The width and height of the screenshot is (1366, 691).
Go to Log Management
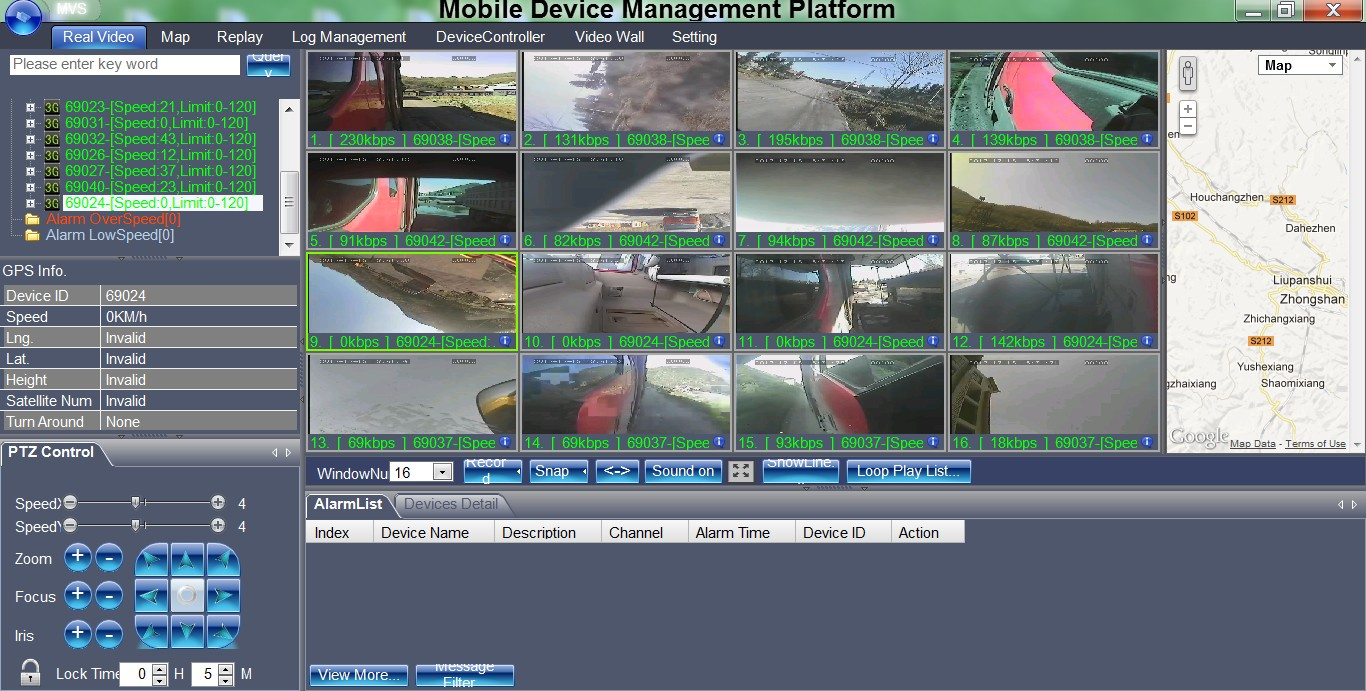click(x=349, y=37)
